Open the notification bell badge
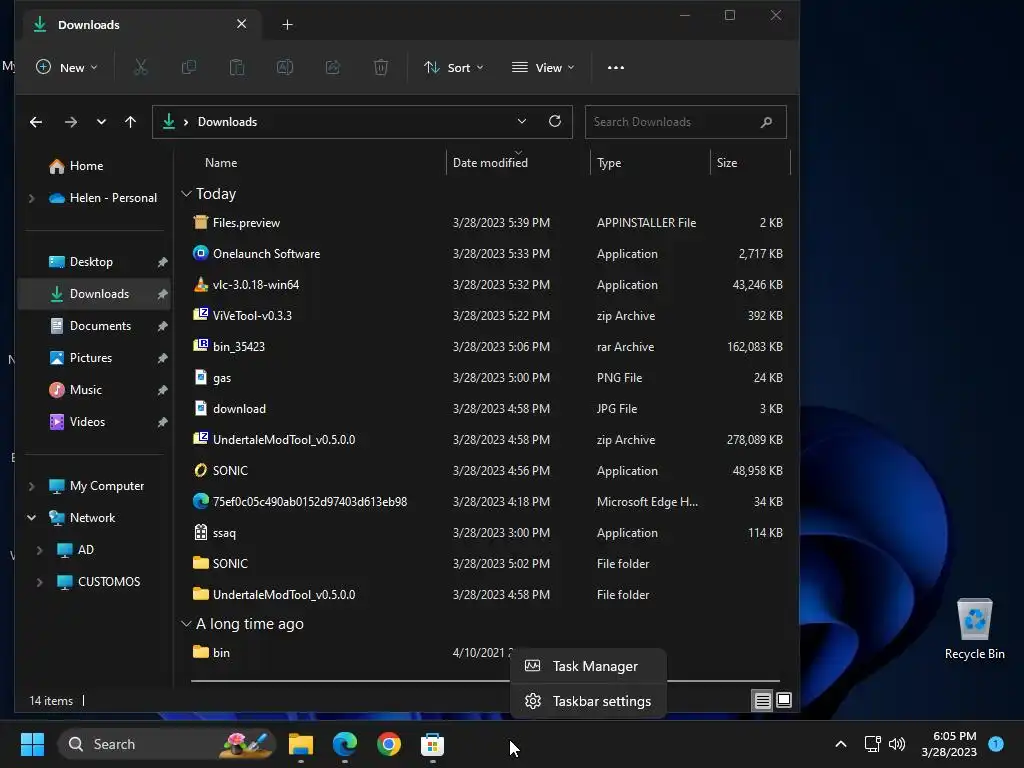 pyautogui.click(x=996, y=744)
